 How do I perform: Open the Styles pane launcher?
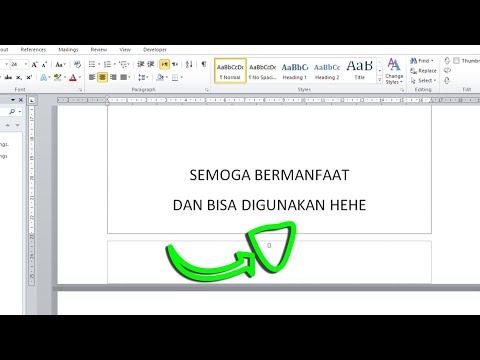[402, 90]
